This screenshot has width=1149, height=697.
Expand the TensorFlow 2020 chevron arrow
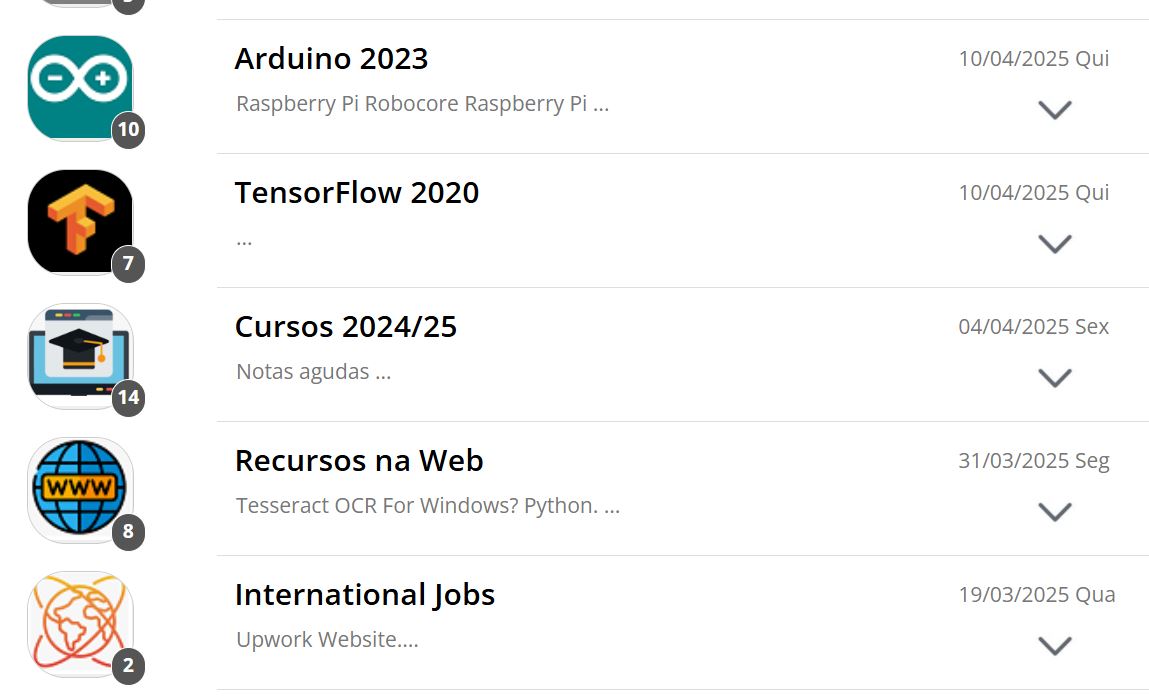[x=1055, y=244]
